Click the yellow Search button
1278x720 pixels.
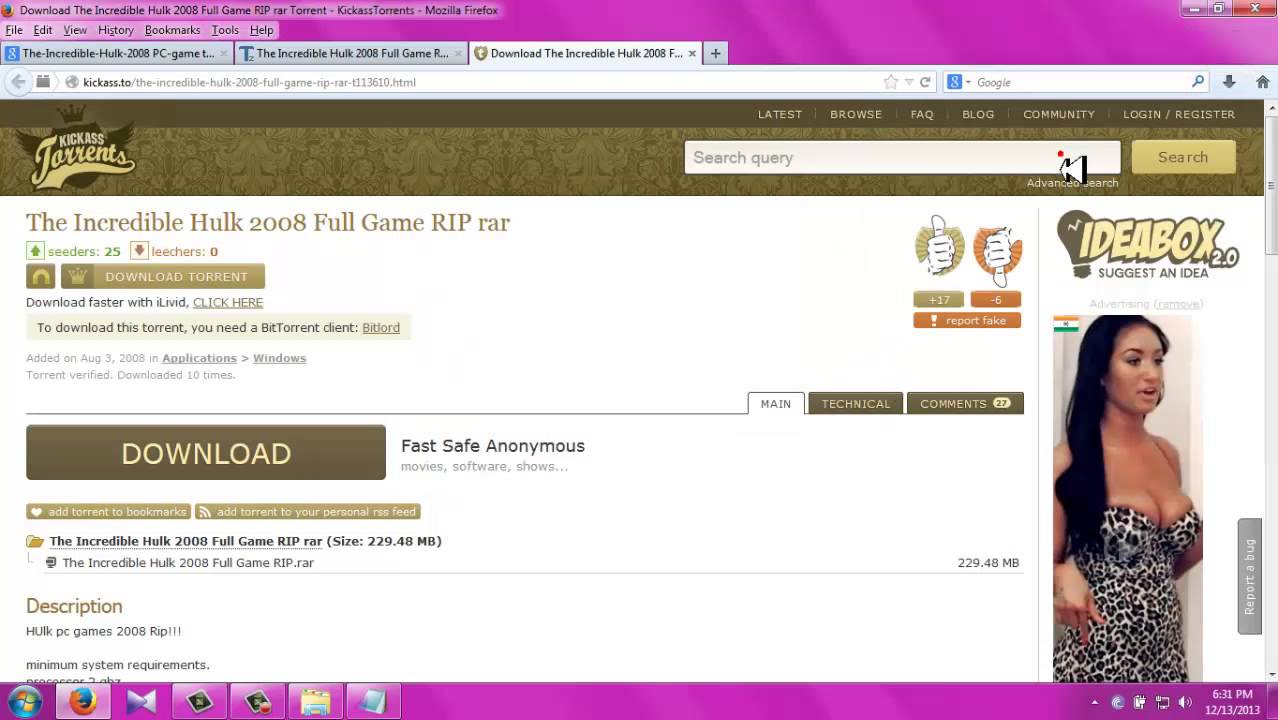pos(1183,157)
